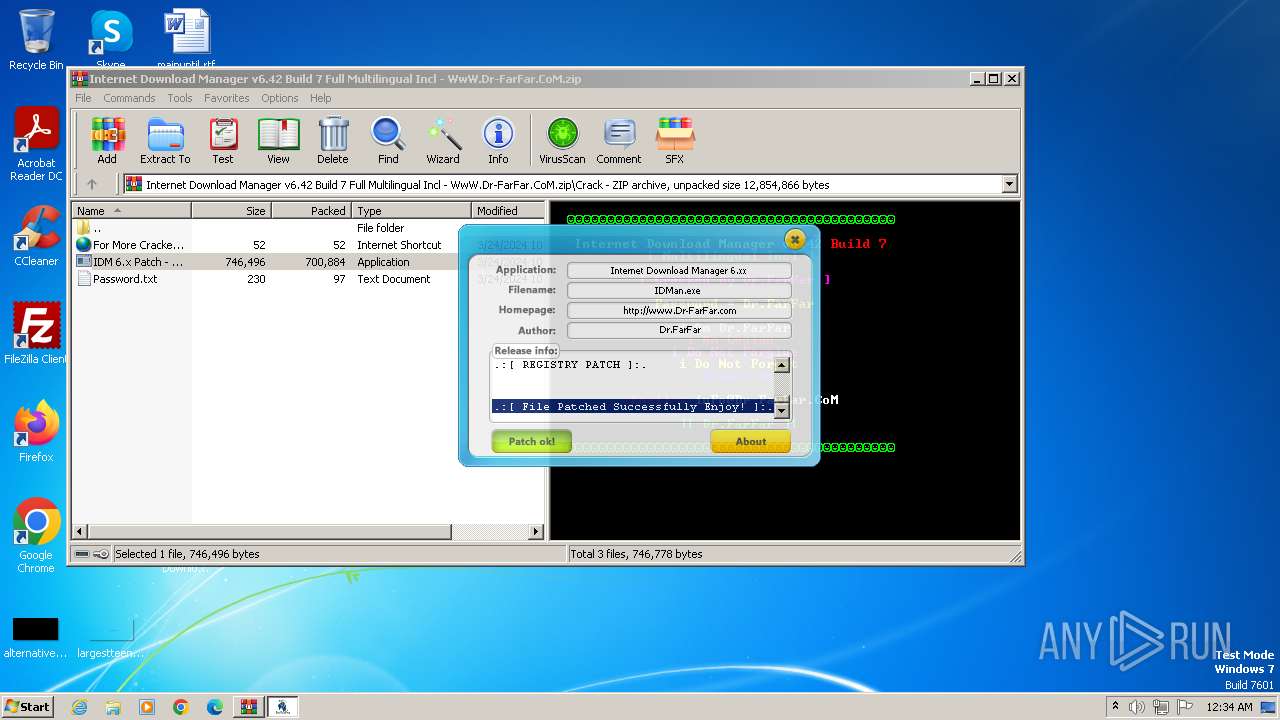This screenshot has width=1280, height=720.
Task: Open Firefox desktop shortcut
Action: coord(36,432)
